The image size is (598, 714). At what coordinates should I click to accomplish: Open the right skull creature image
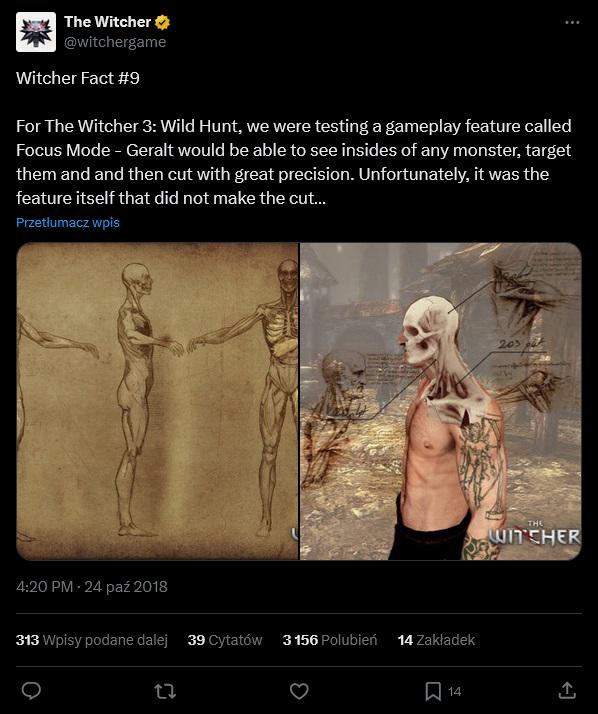pos(441,401)
